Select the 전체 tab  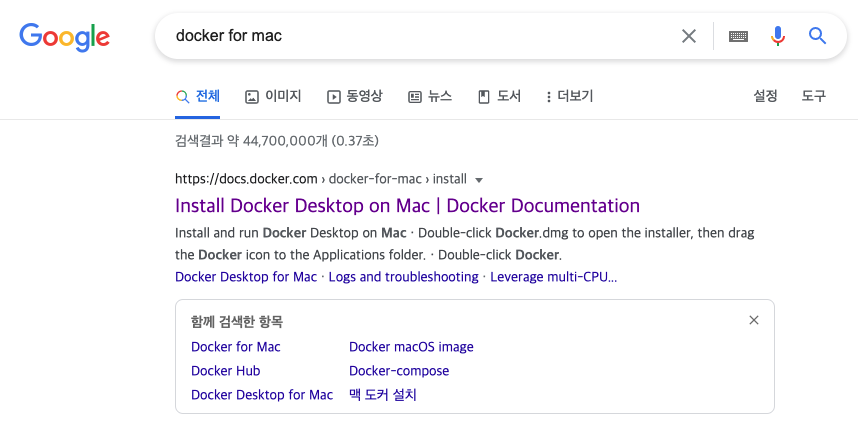pos(198,96)
